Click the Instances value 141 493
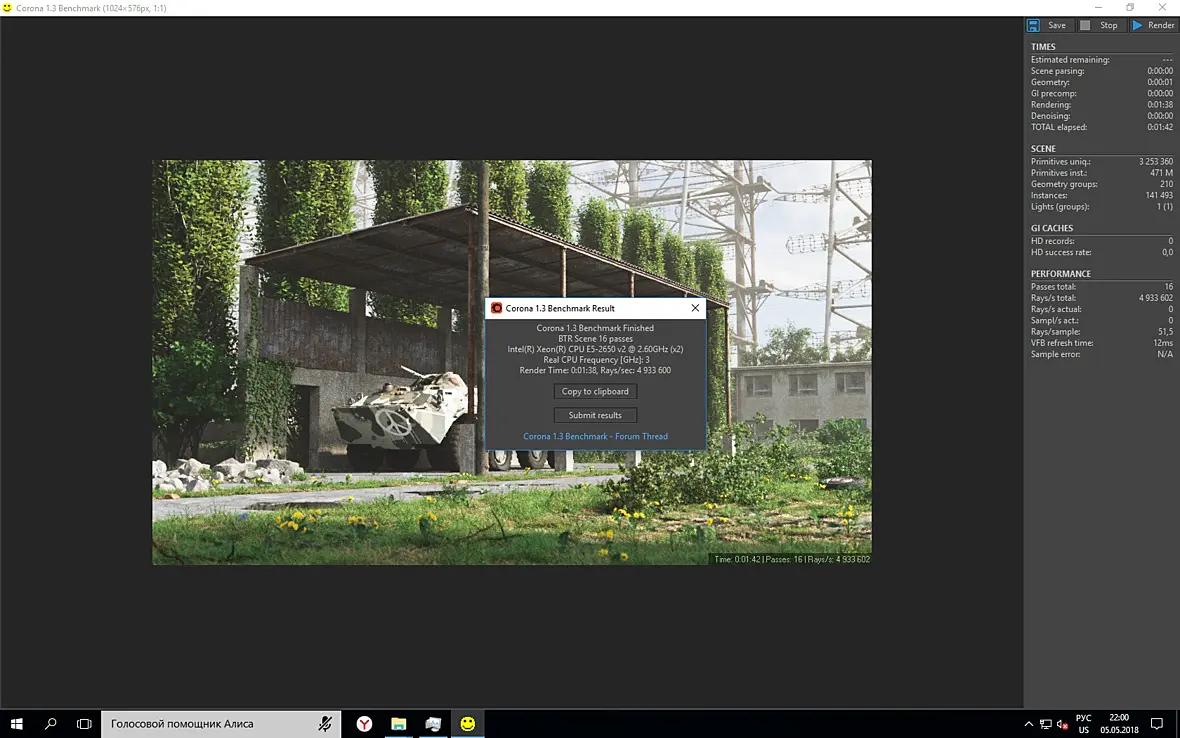1180x738 pixels. pyautogui.click(x=1159, y=196)
